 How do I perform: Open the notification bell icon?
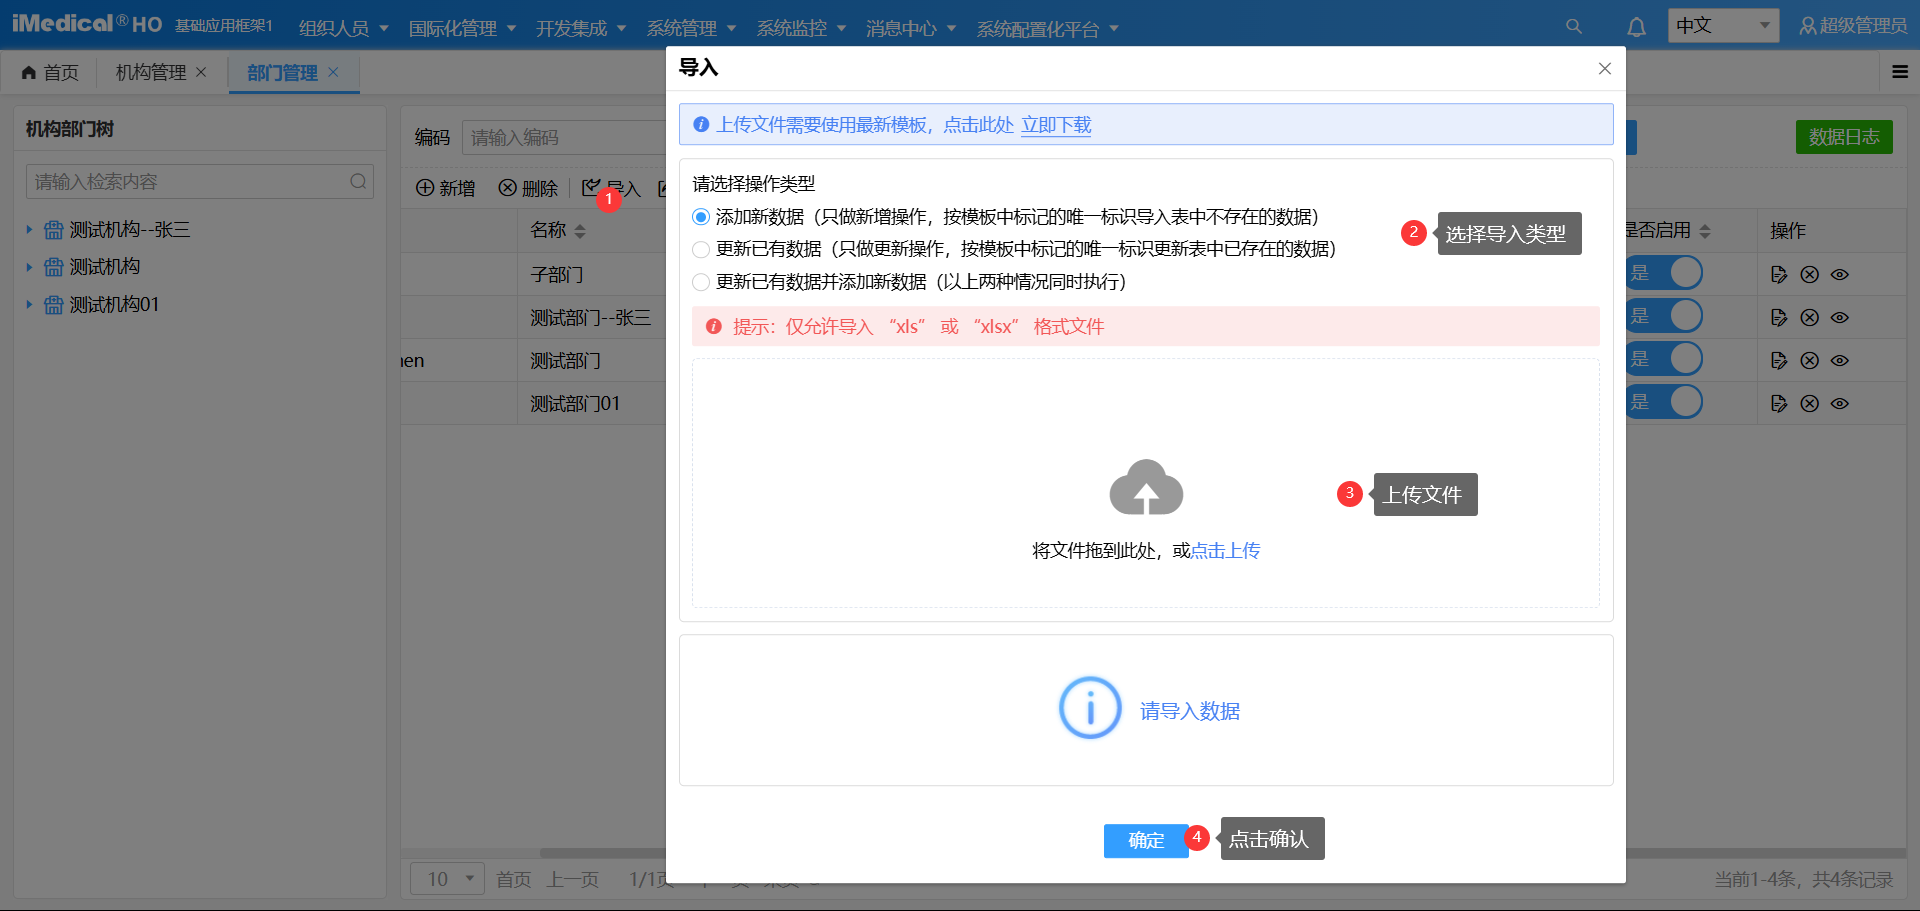1636,27
